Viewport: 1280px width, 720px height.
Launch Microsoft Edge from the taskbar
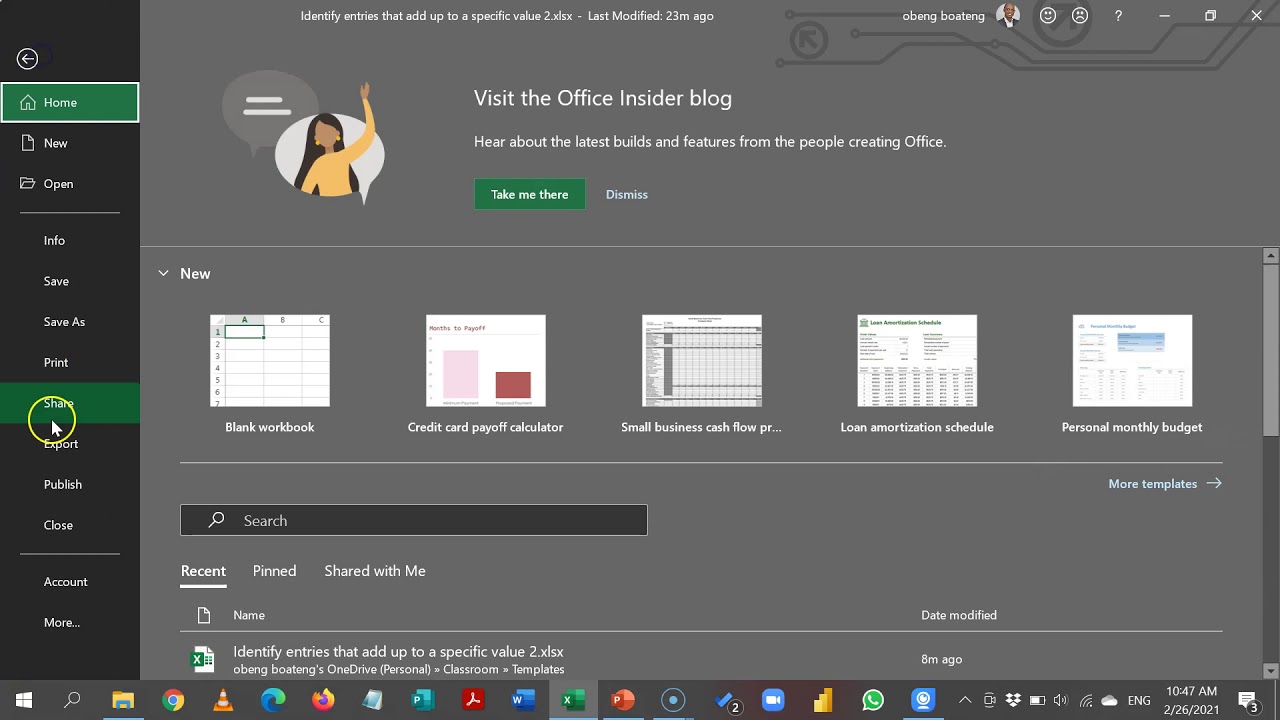273,700
